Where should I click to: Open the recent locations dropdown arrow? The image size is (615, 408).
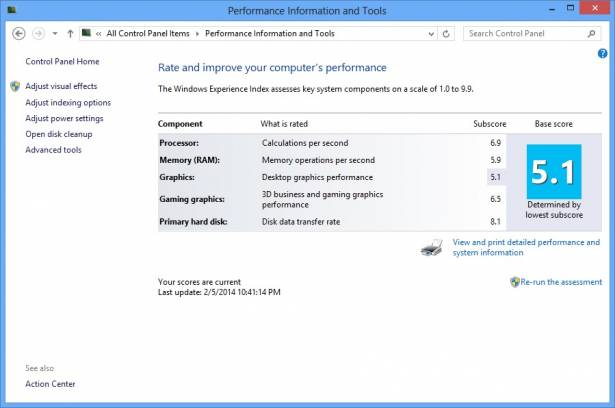(x=55, y=34)
